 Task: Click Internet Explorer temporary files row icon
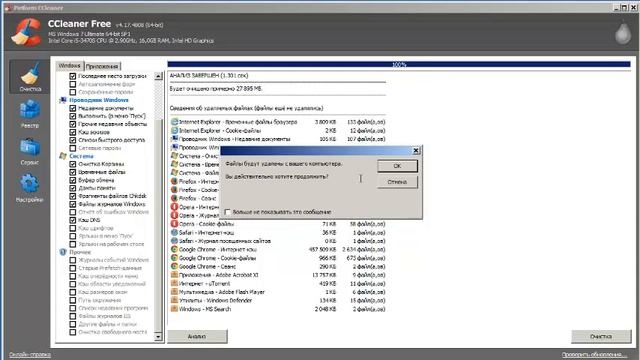(174, 122)
